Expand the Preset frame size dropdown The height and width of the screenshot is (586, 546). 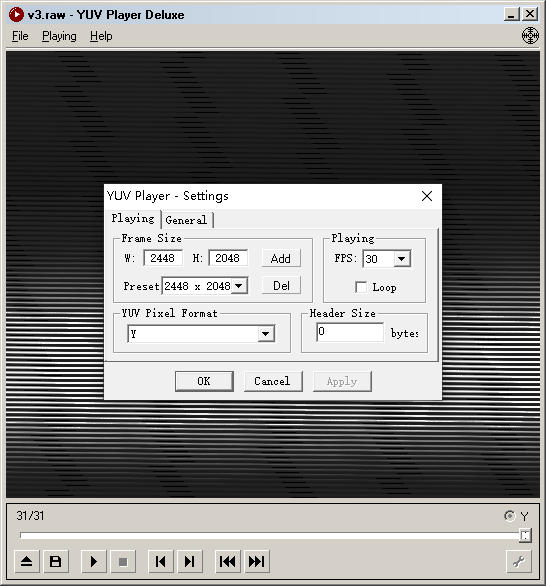point(239,286)
